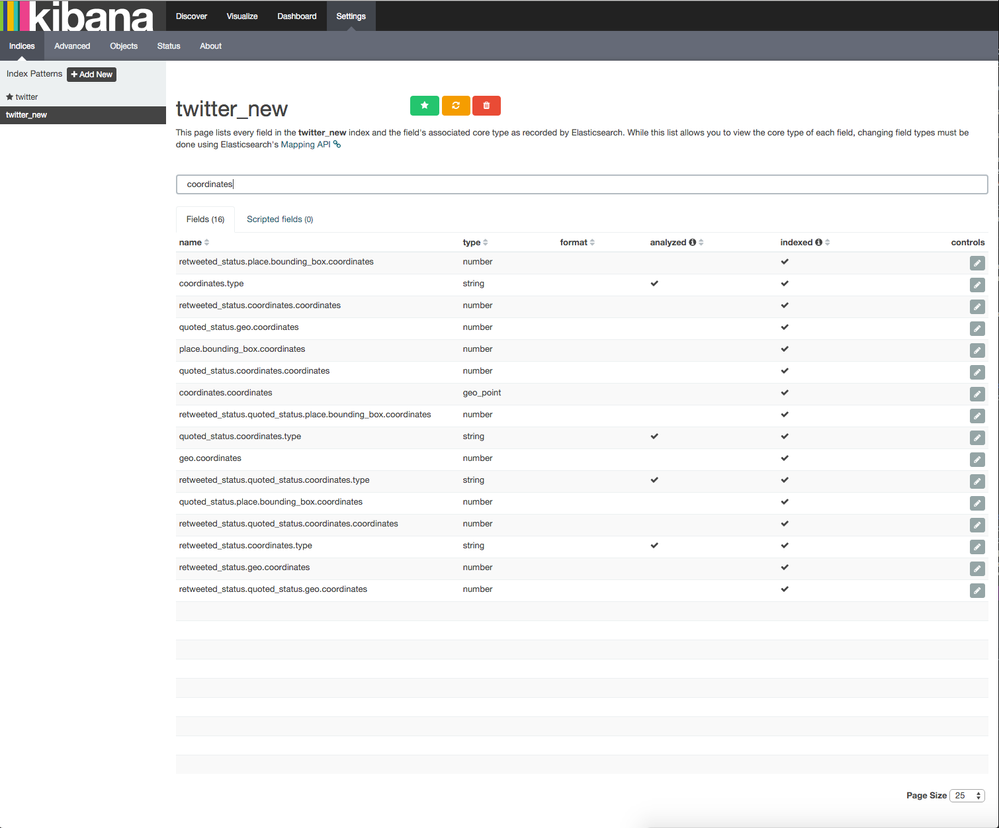Screen dimensions: 999x828
Task: Edit the coordinates.coordinates geo_point field
Action: [977, 393]
